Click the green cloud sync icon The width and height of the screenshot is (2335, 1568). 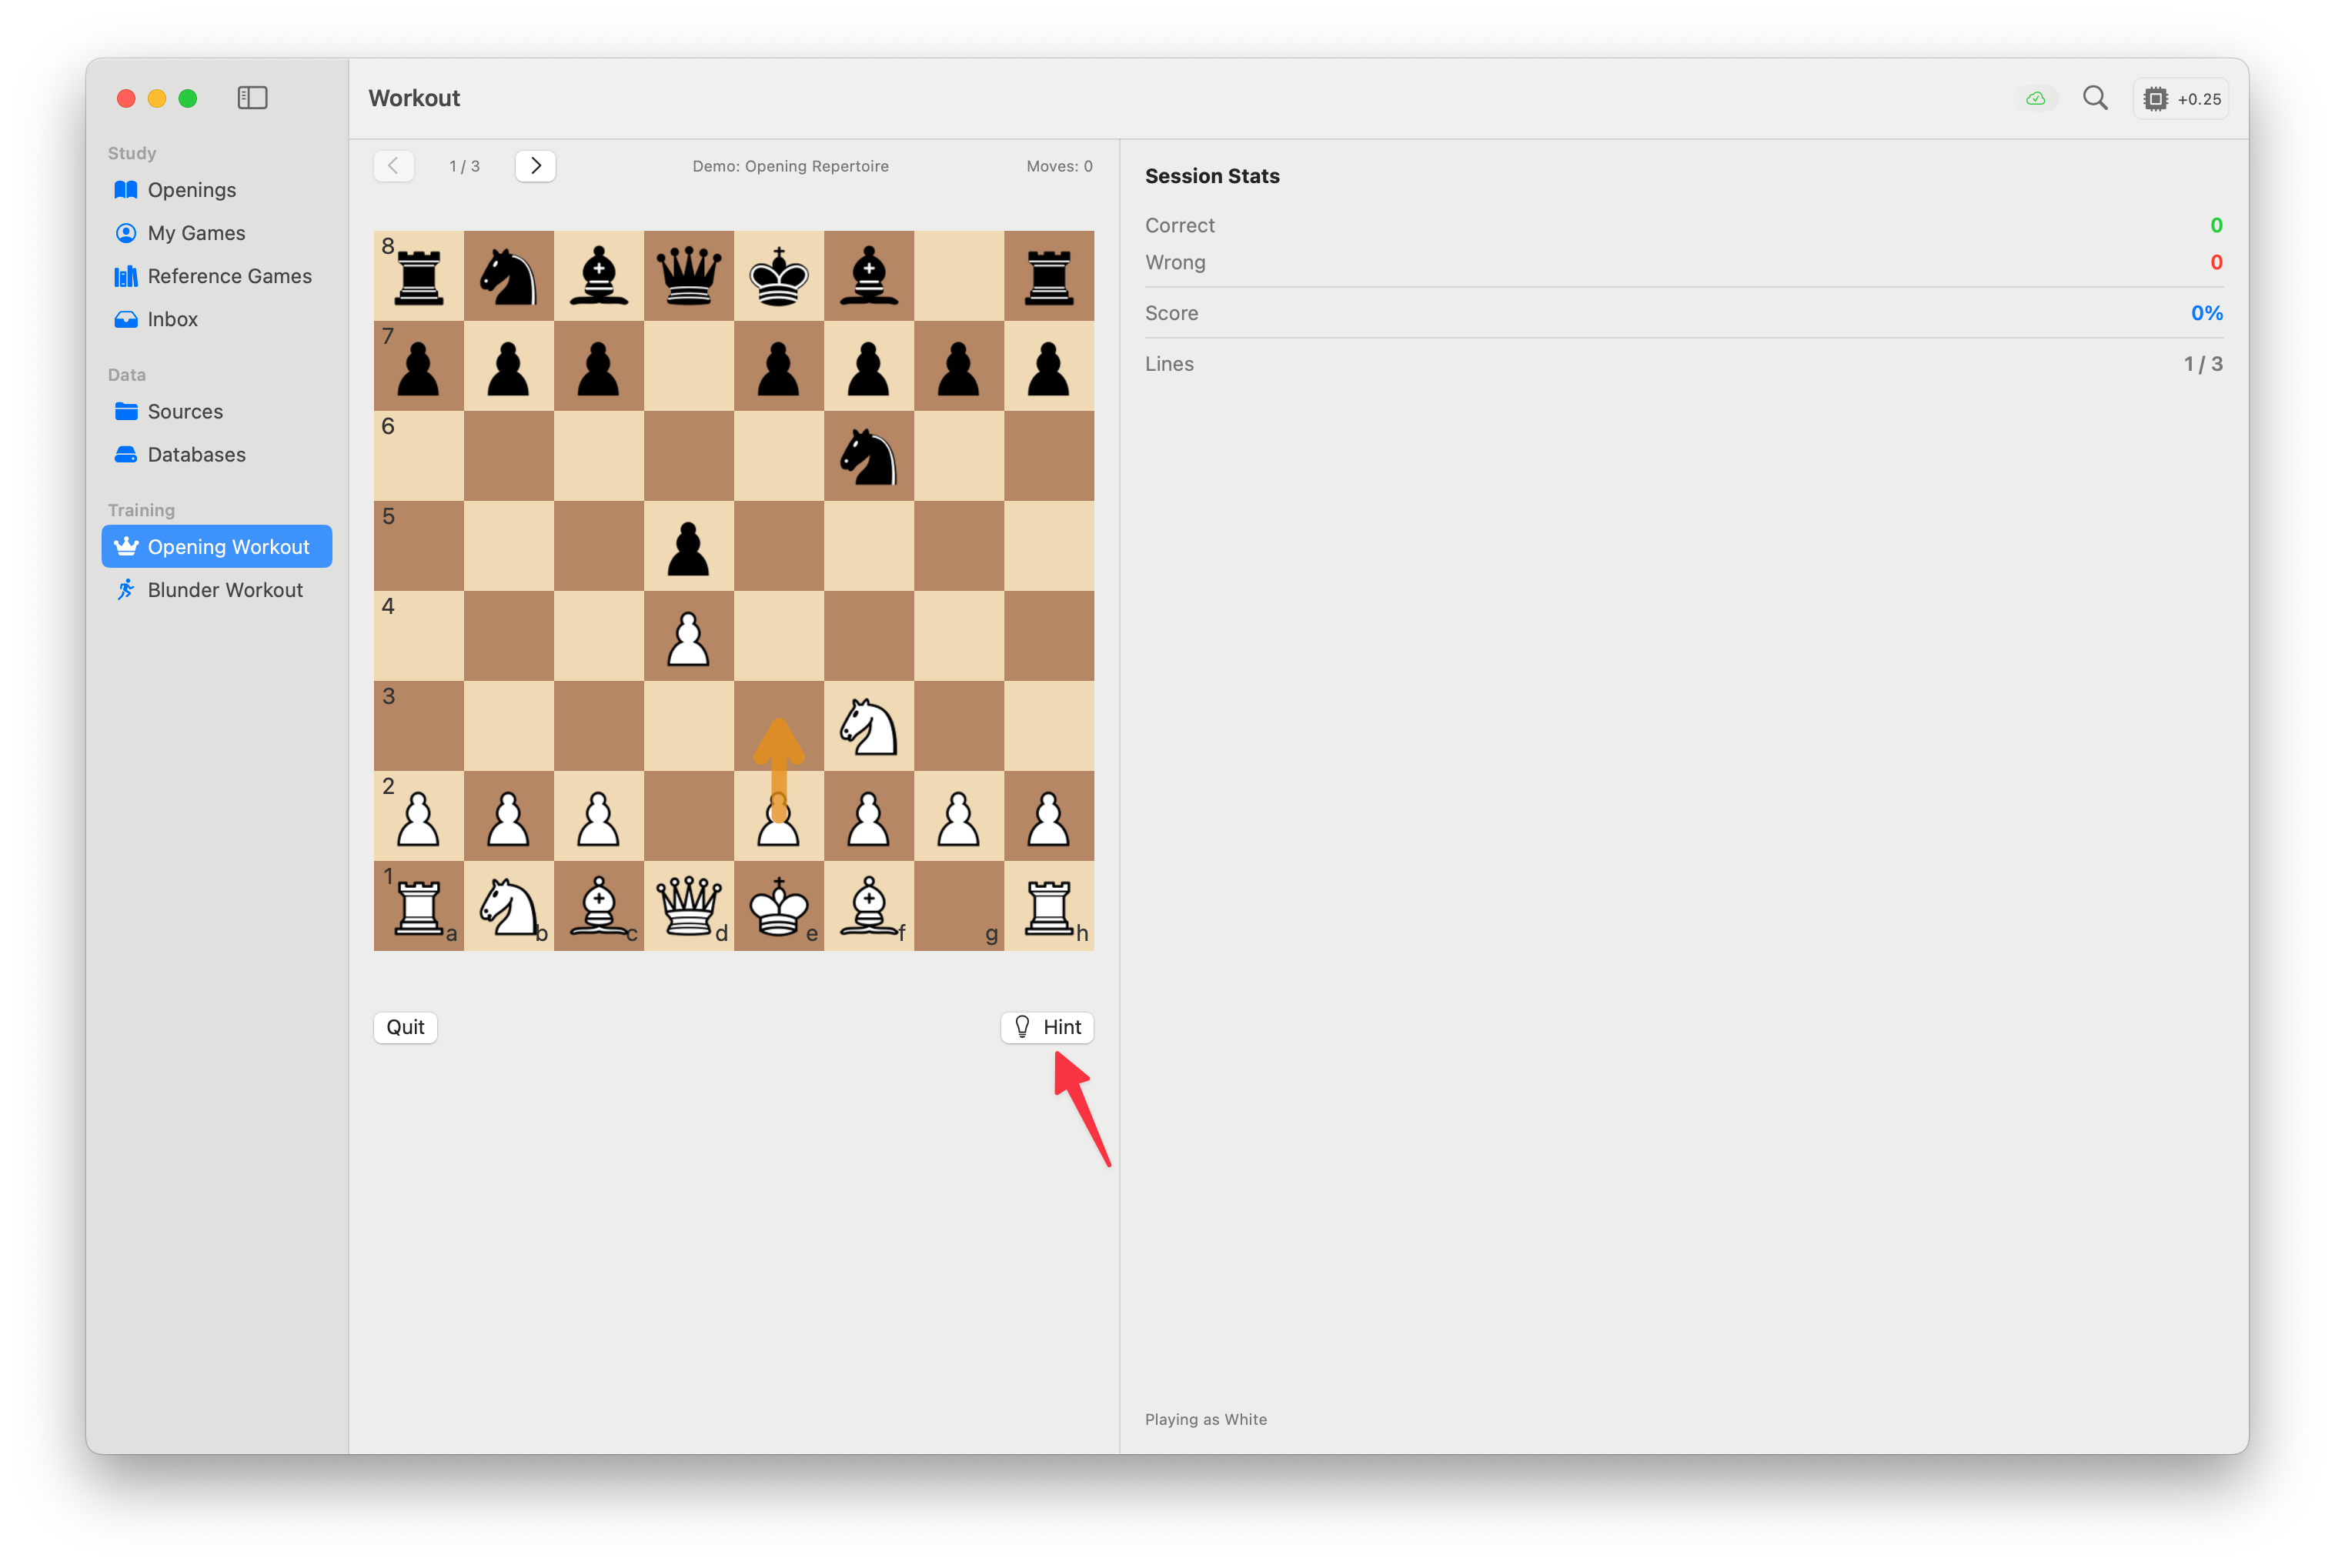pos(2035,99)
